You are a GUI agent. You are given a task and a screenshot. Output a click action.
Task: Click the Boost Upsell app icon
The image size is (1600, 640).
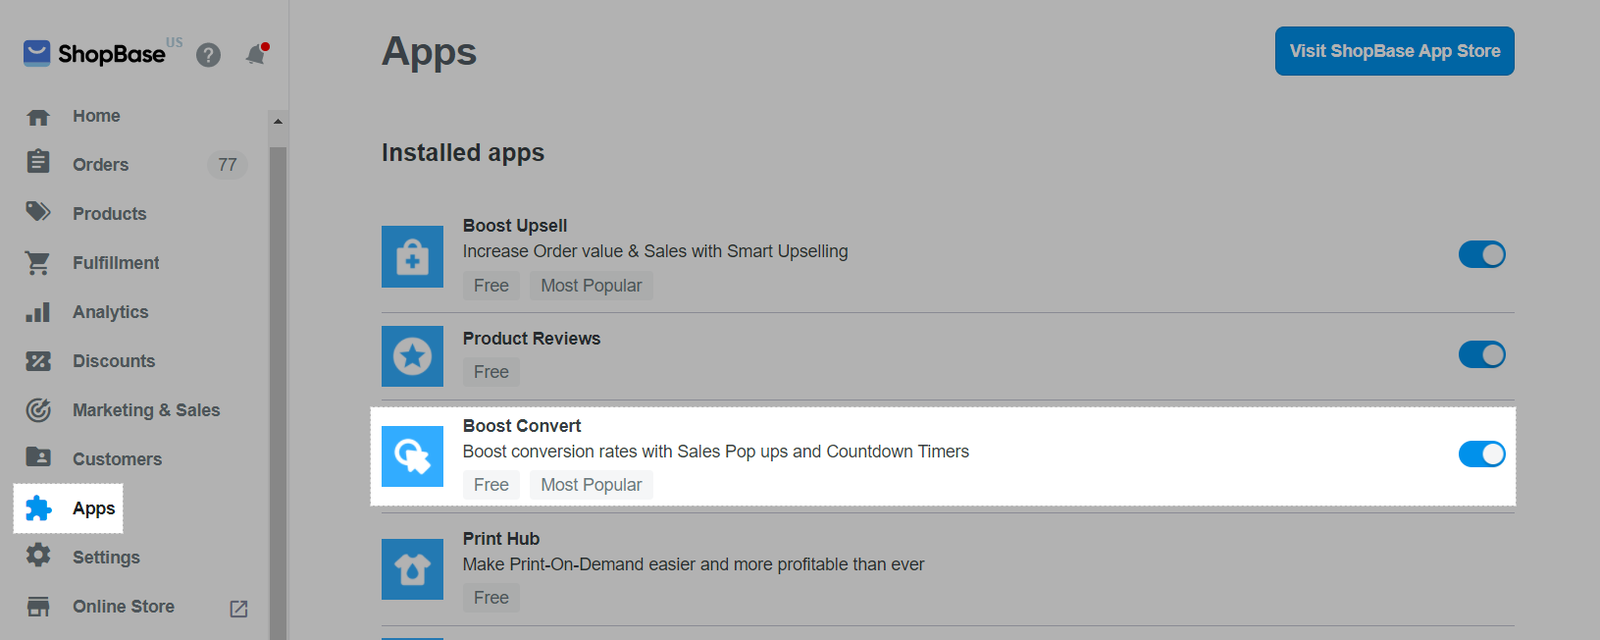click(412, 257)
